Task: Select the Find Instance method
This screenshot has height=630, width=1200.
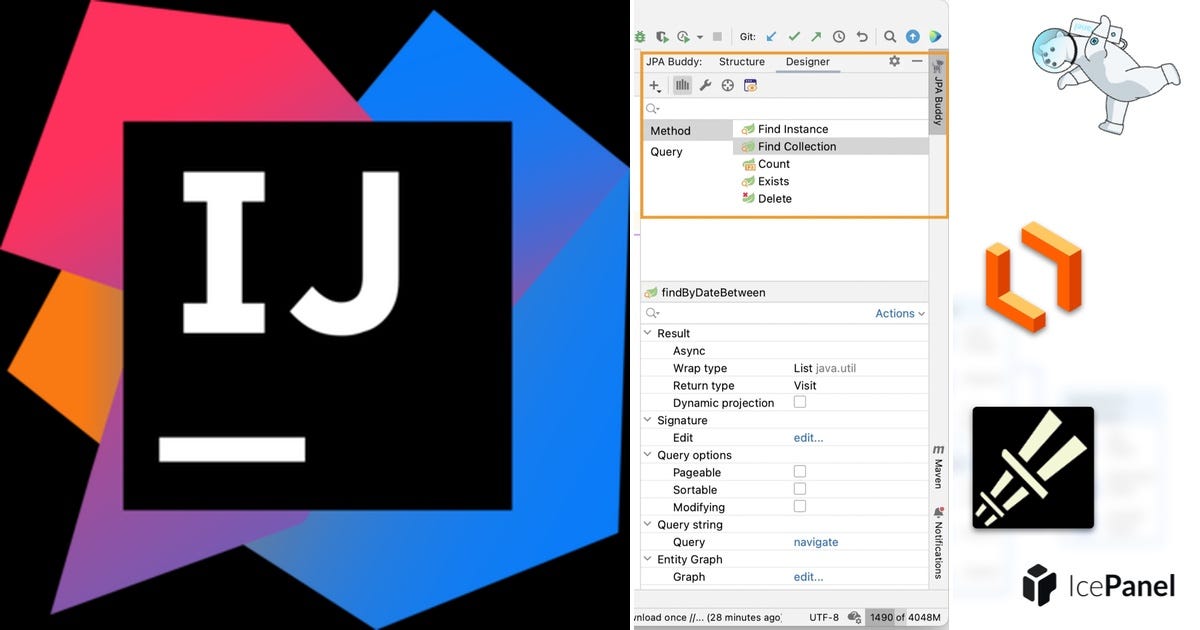Action: click(x=792, y=128)
